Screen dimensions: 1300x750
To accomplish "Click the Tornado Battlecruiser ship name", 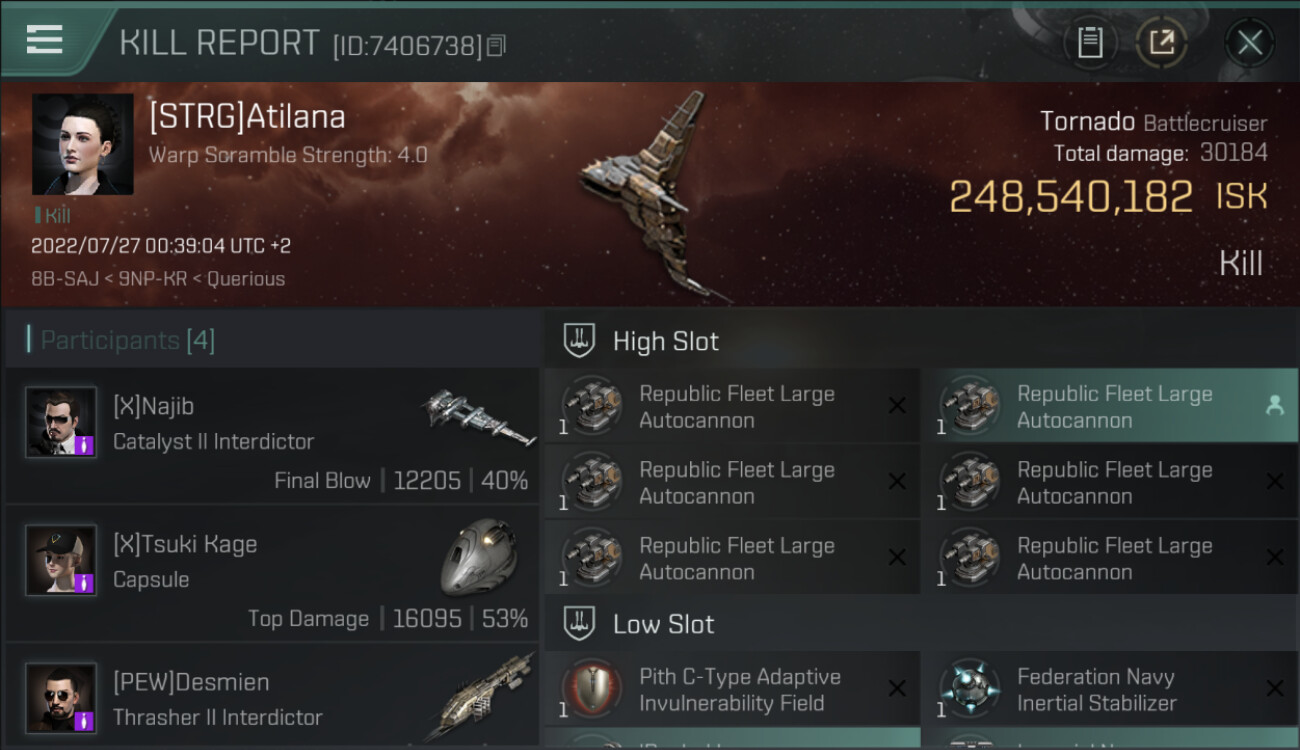I will click(1152, 123).
